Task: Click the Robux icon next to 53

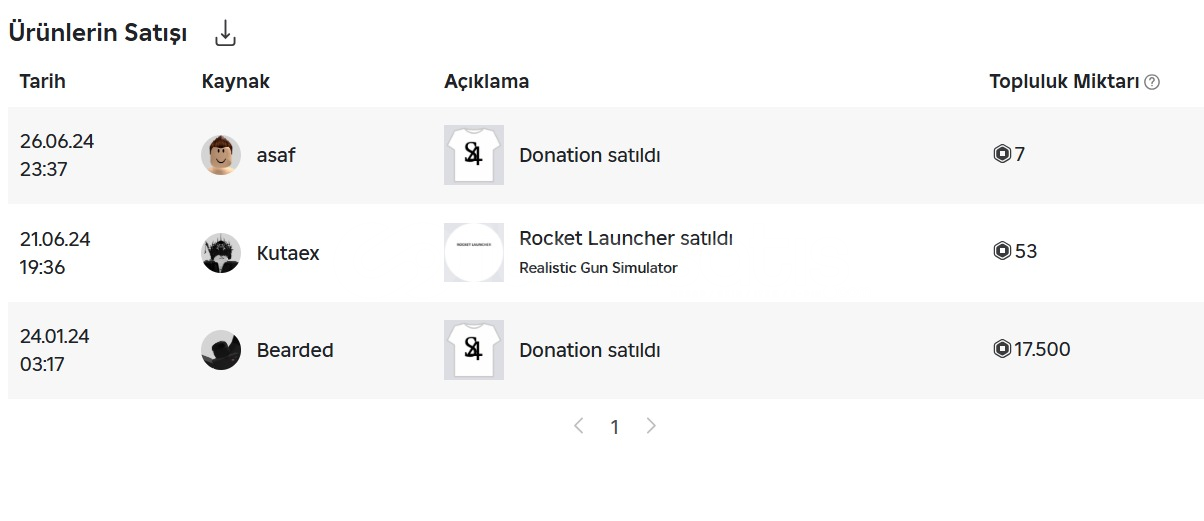Action: point(1002,251)
